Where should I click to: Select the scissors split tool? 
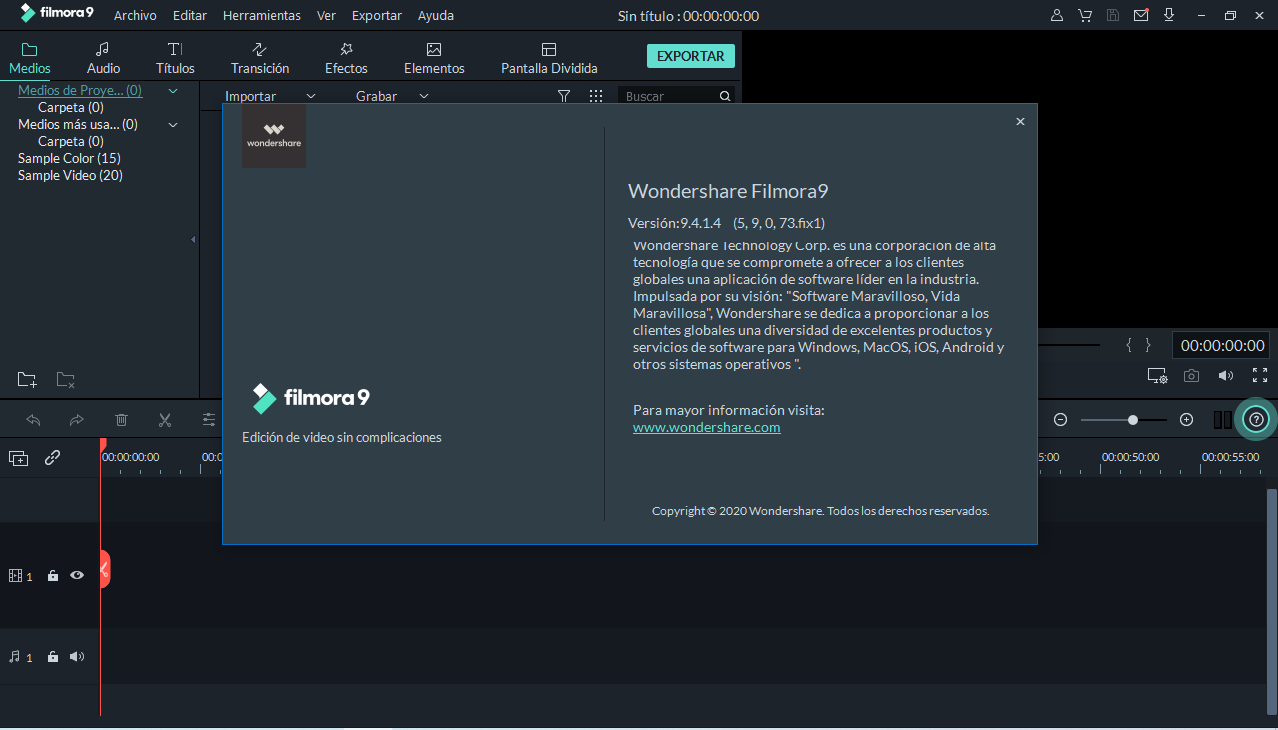point(165,420)
